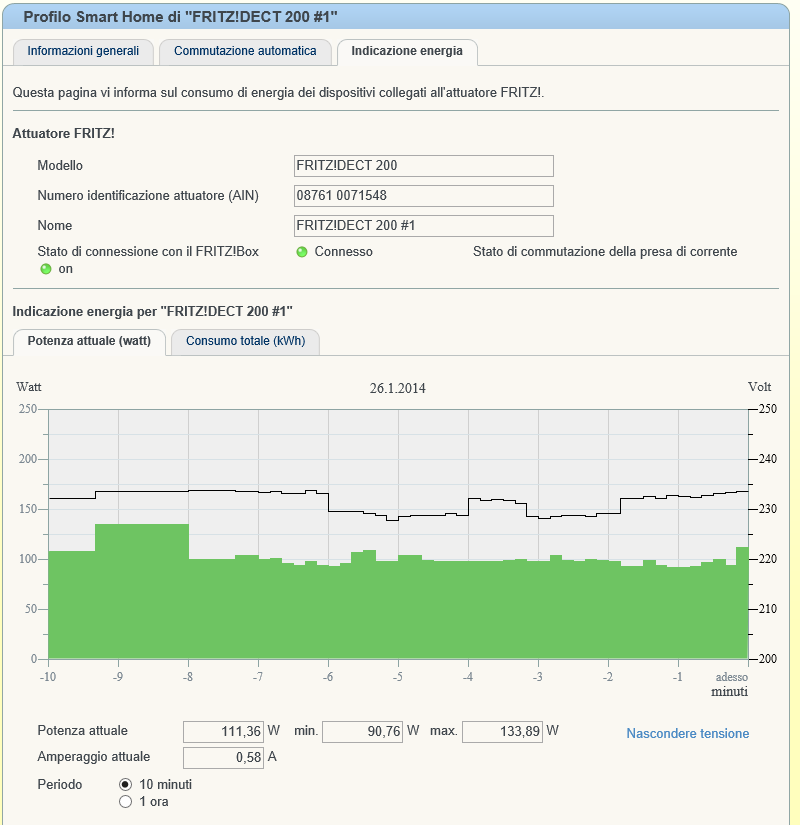Click the AIN number input field

pyautogui.click(x=424, y=196)
